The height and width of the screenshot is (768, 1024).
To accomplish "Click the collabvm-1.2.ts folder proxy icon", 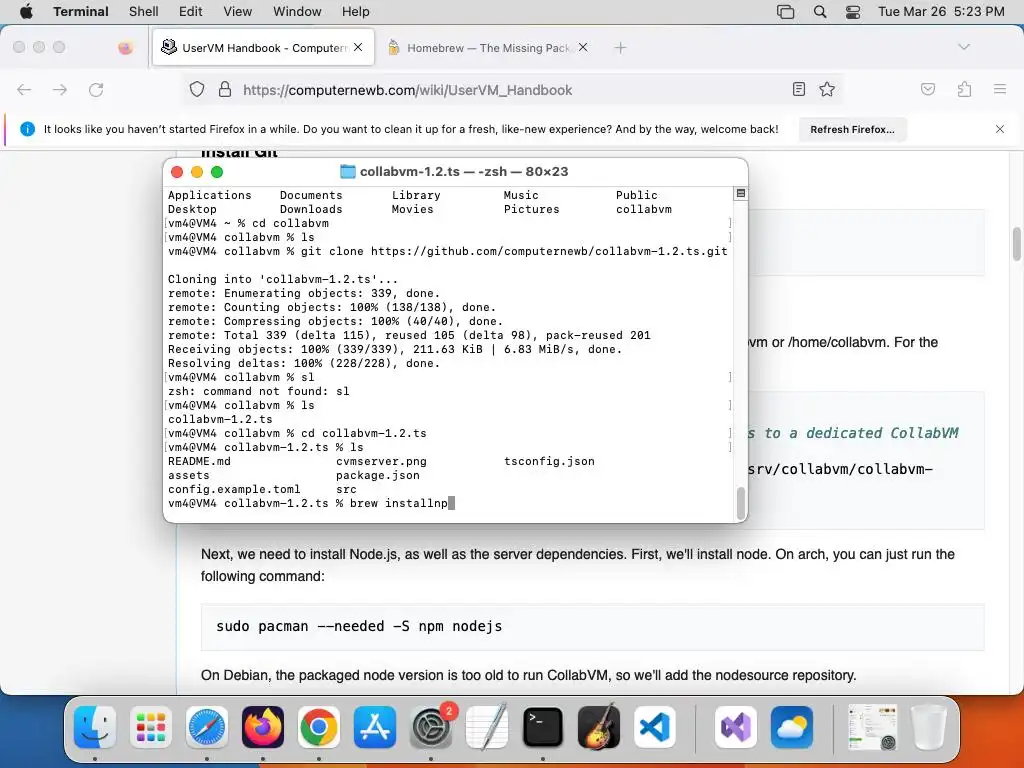I will click(348, 172).
